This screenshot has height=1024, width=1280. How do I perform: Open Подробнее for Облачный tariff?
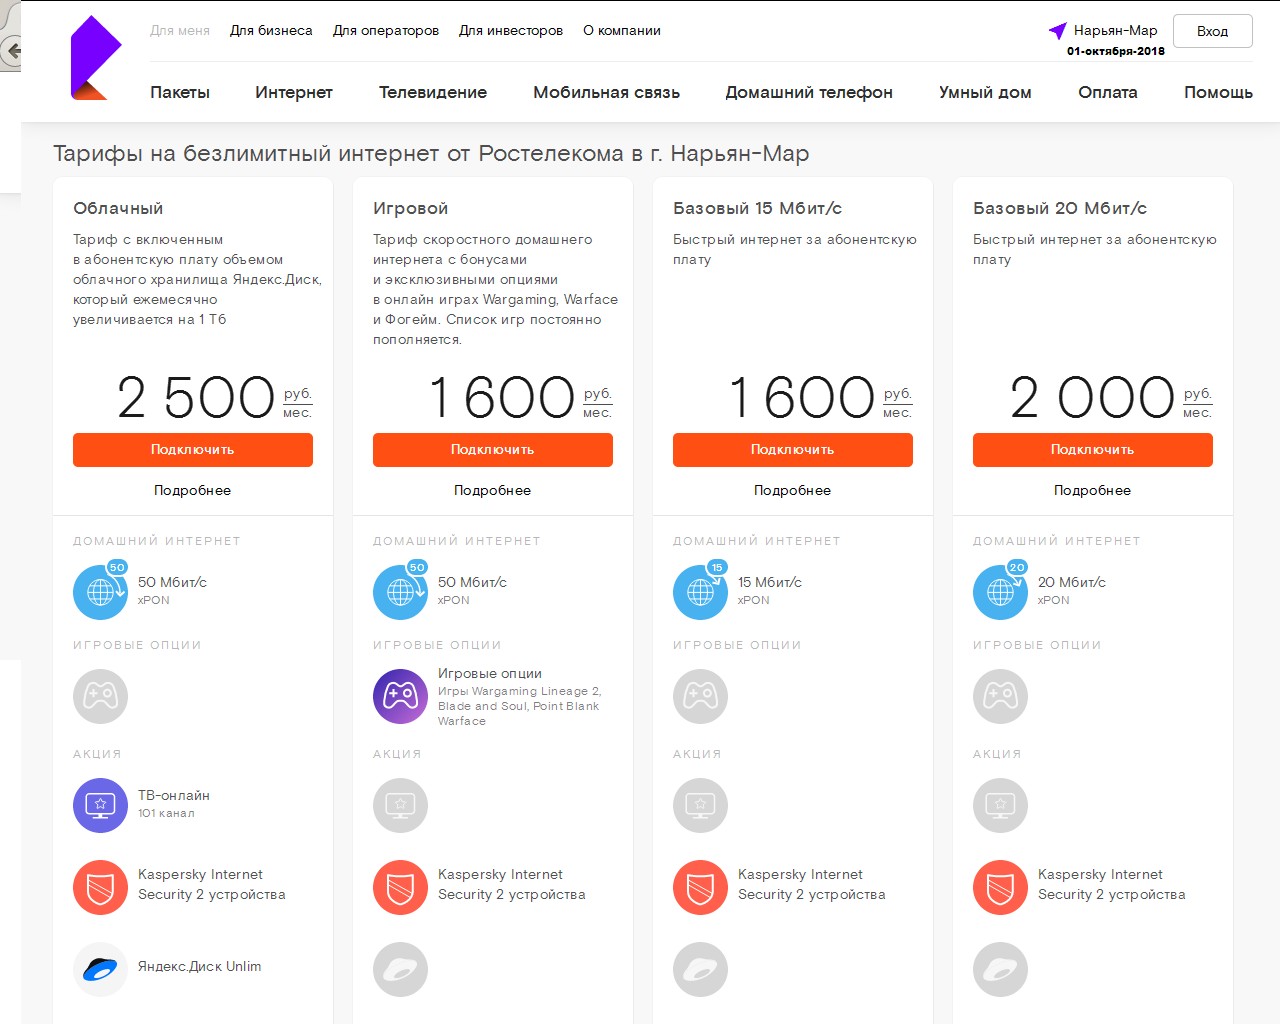tap(192, 490)
